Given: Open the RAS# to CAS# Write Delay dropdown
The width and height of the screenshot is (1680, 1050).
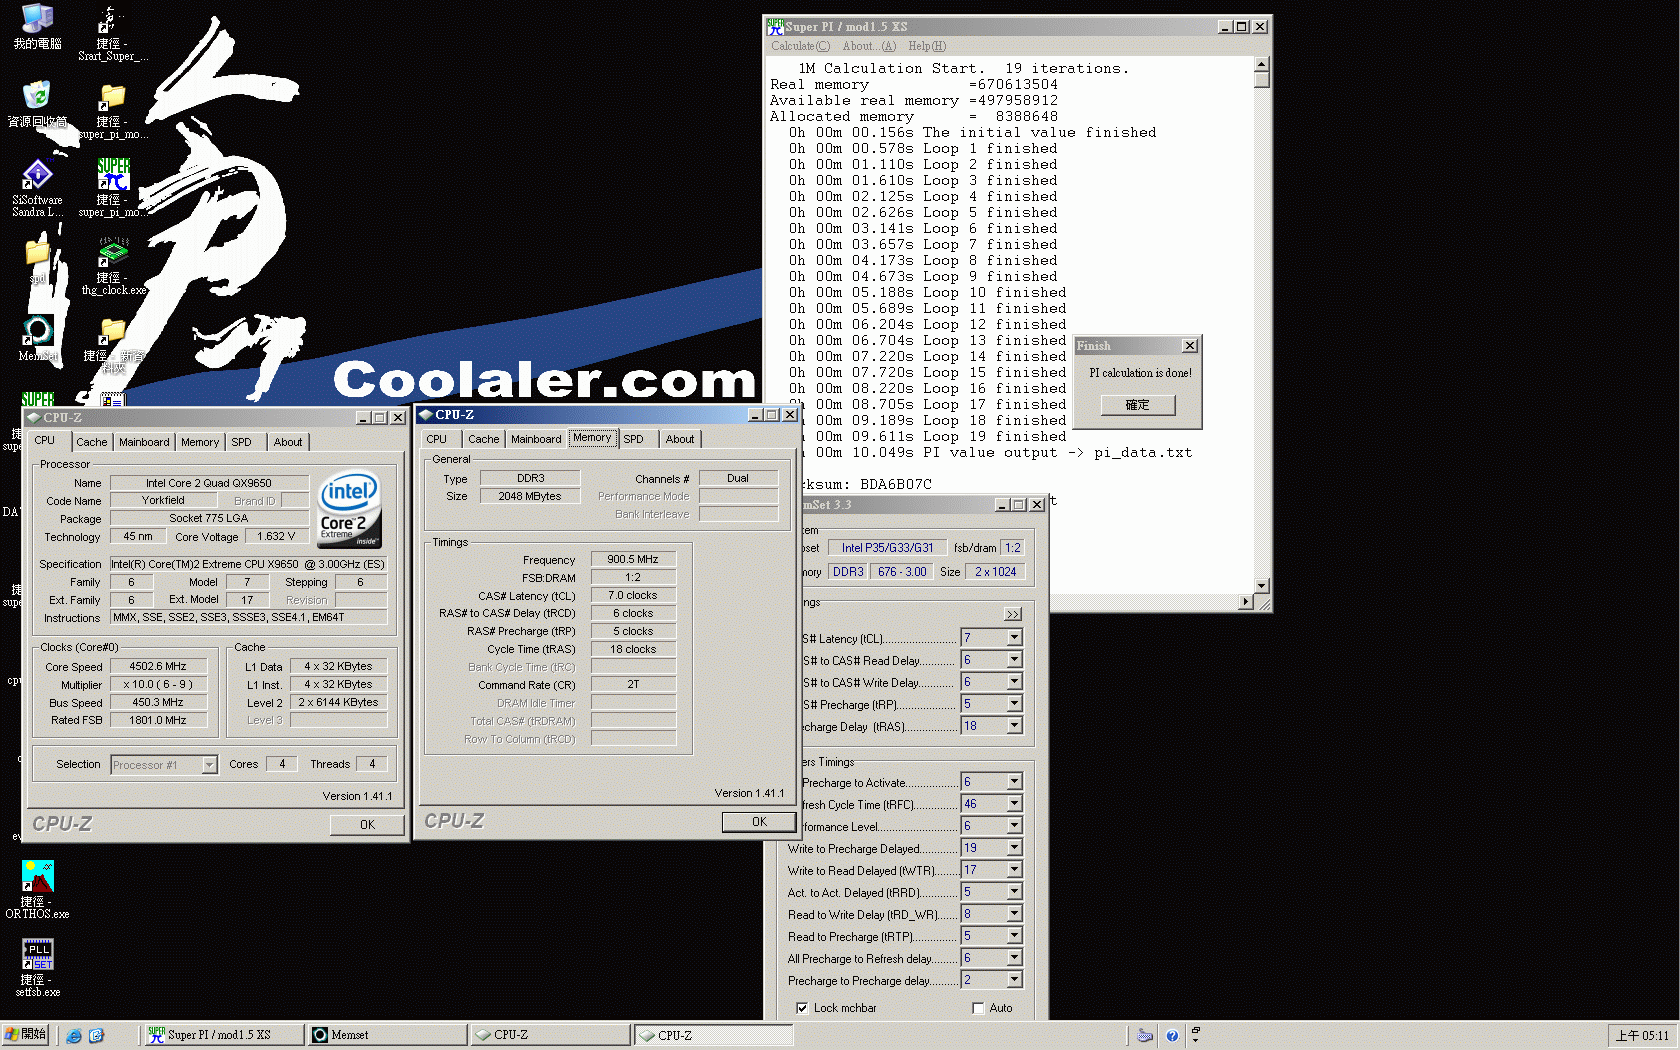Looking at the screenshot, I should point(1014,682).
